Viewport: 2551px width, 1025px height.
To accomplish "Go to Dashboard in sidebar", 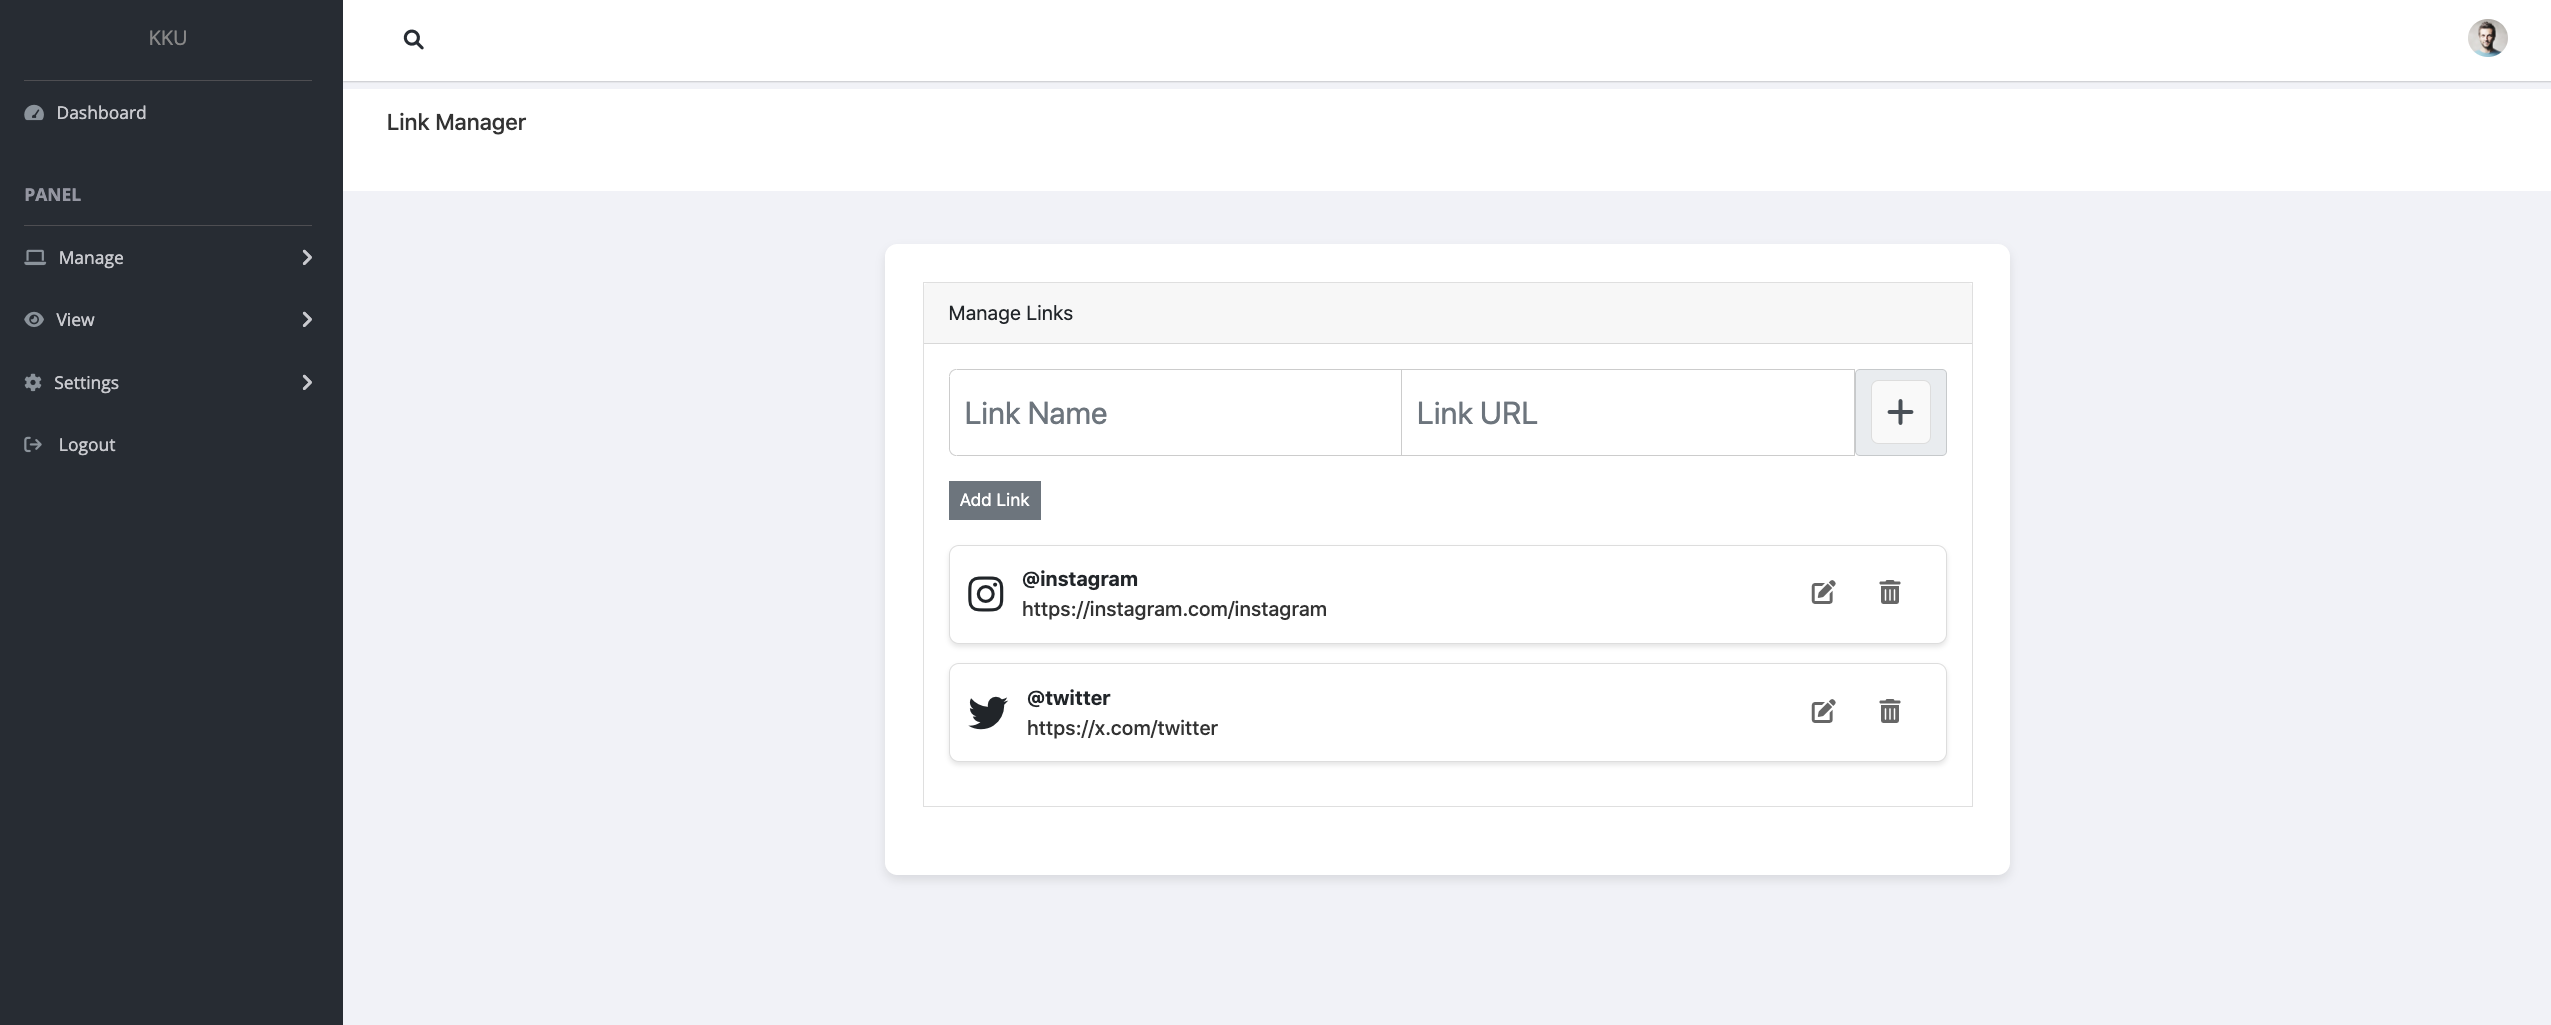I will [x=101, y=113].
